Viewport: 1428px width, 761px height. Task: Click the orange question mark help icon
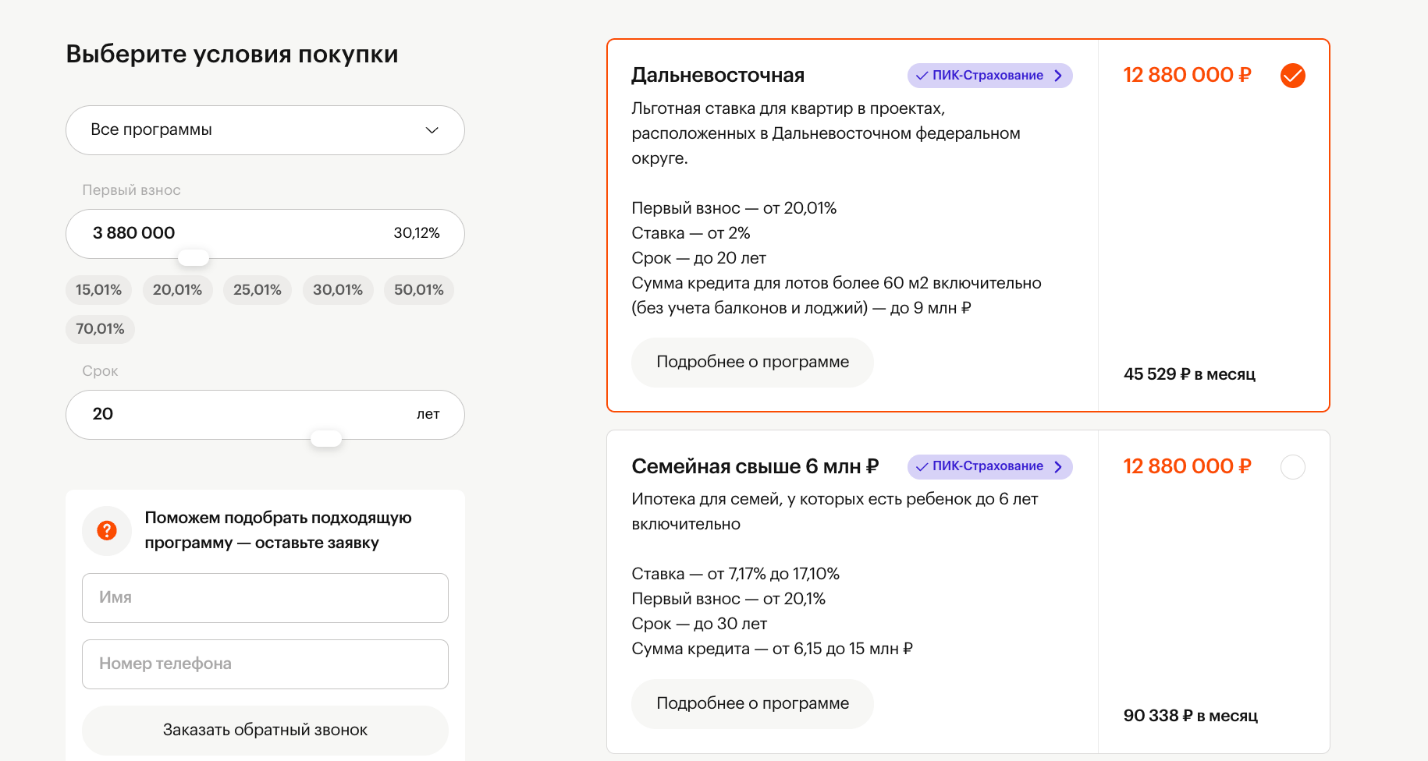[x=107, y=530]
